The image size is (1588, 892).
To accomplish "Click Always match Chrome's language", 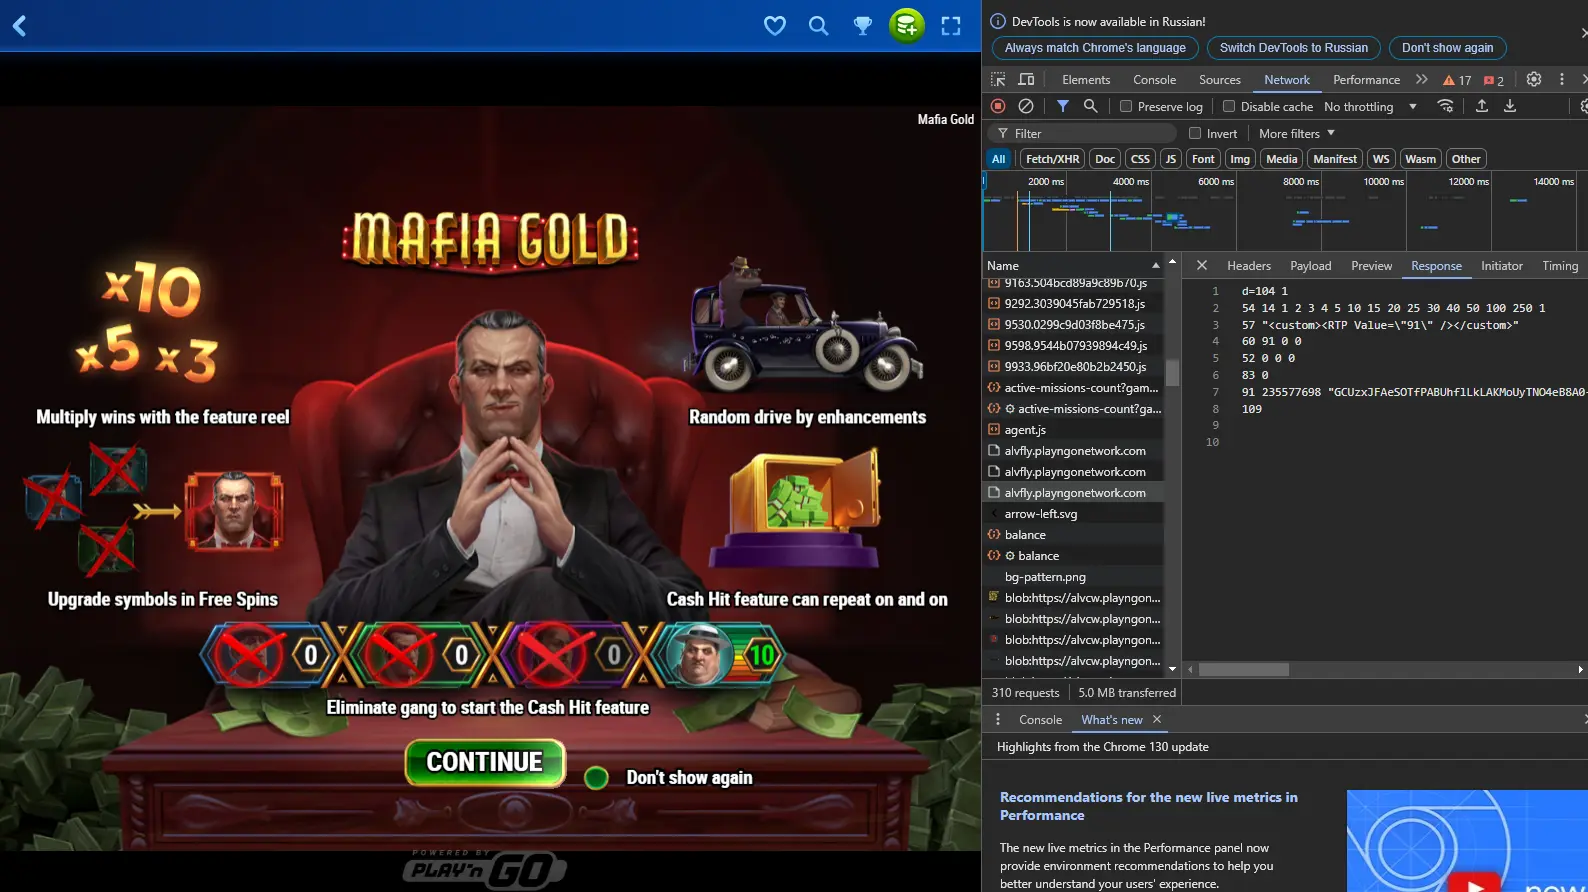I will click(1095, 48).
